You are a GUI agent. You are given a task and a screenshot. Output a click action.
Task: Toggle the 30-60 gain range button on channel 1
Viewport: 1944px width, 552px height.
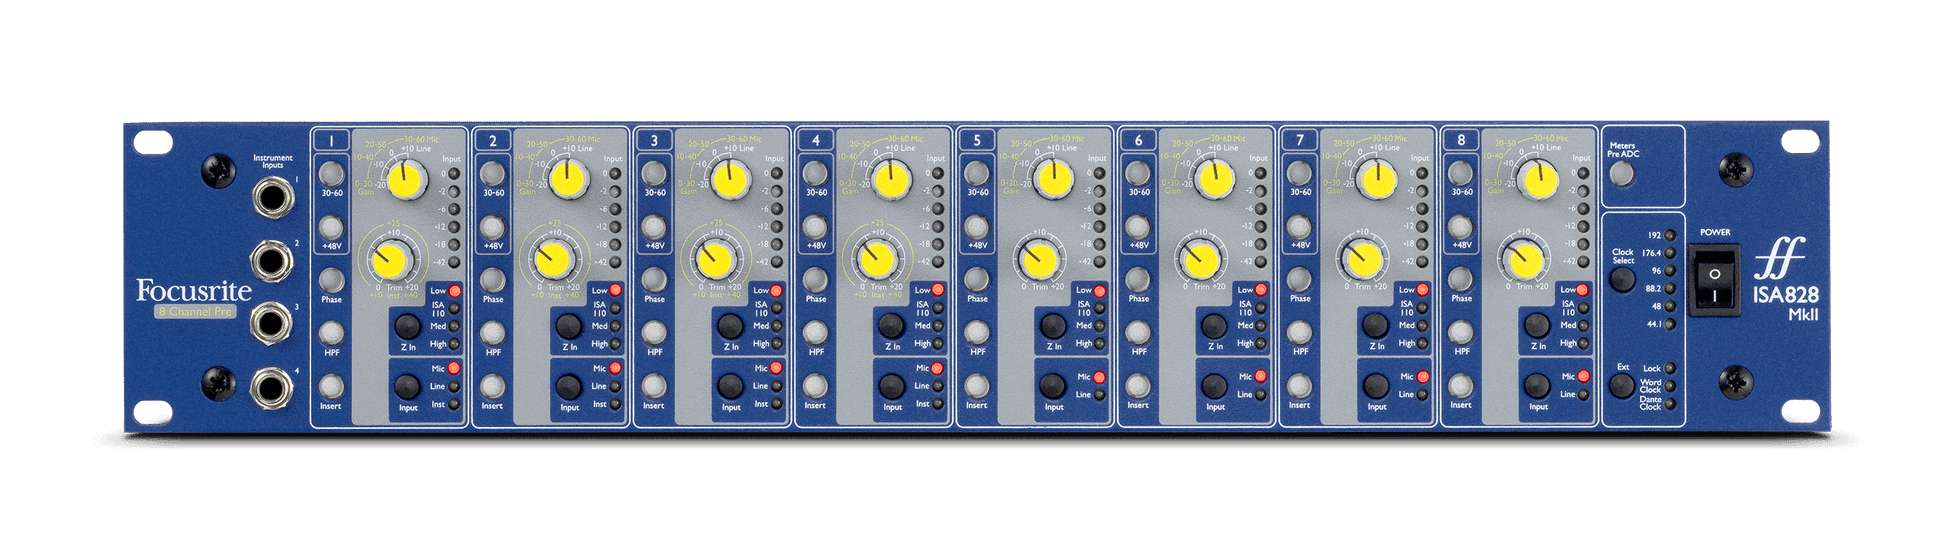331,173
